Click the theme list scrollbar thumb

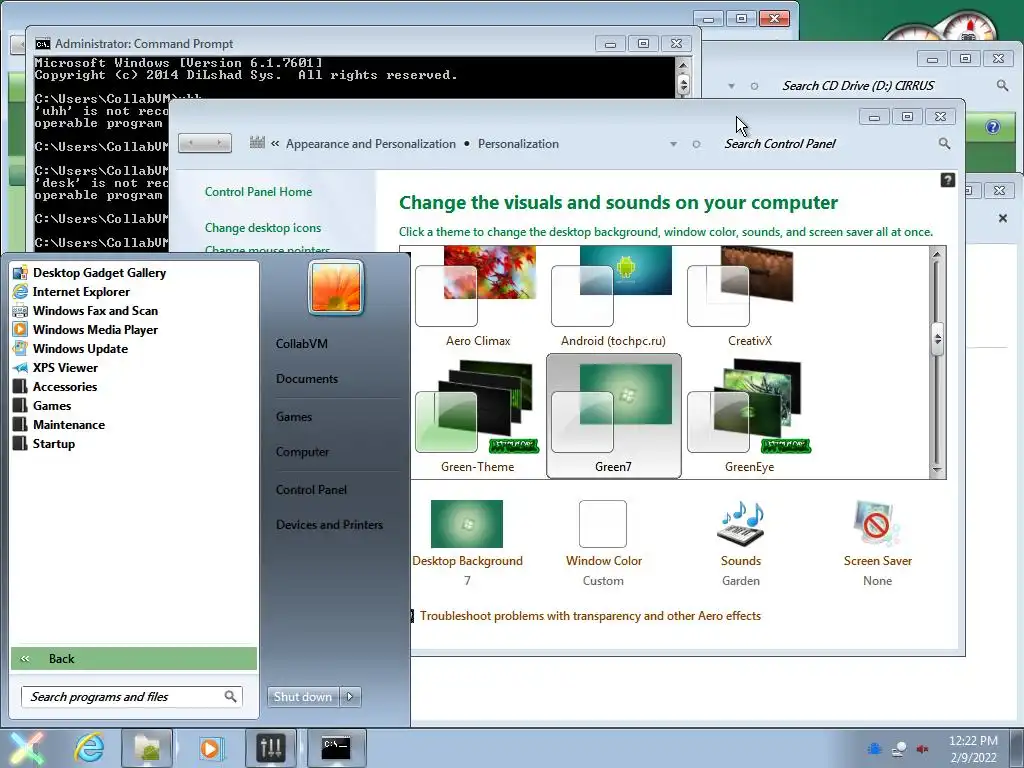pos(937,339)
